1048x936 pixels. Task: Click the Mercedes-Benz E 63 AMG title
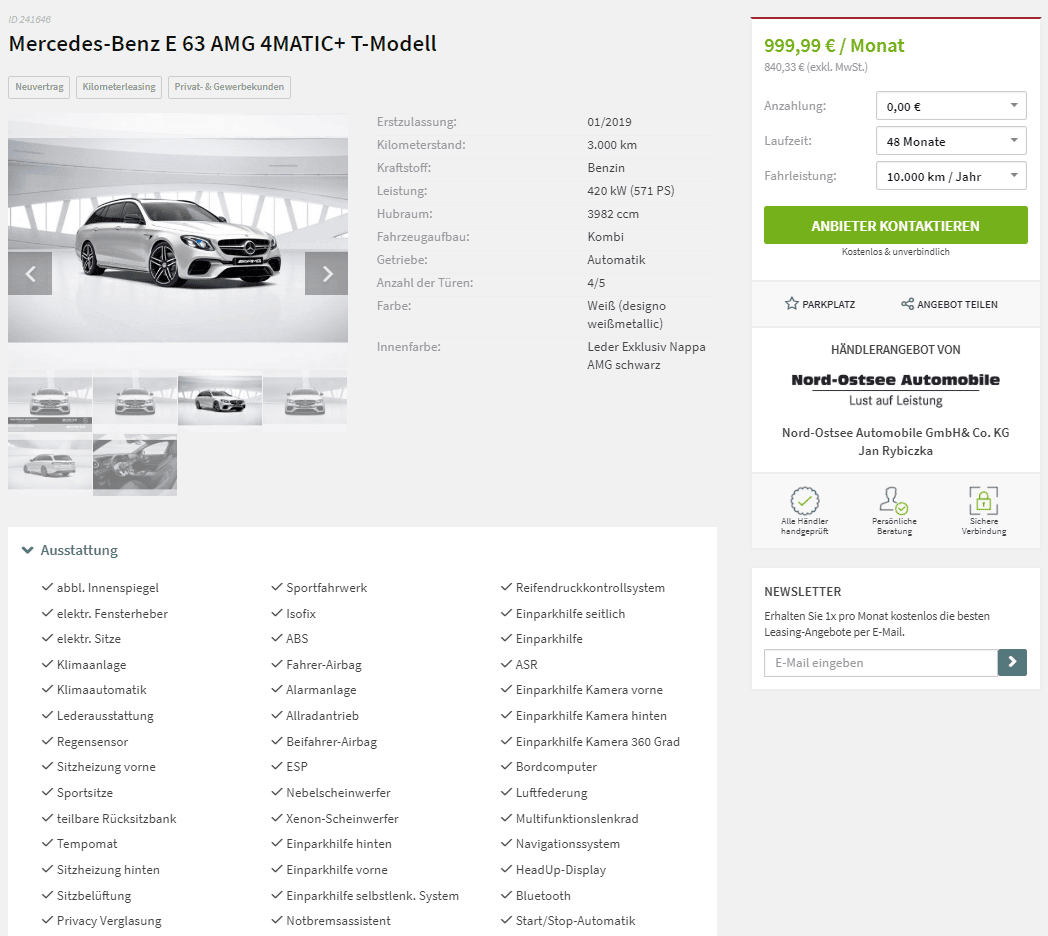223,43
